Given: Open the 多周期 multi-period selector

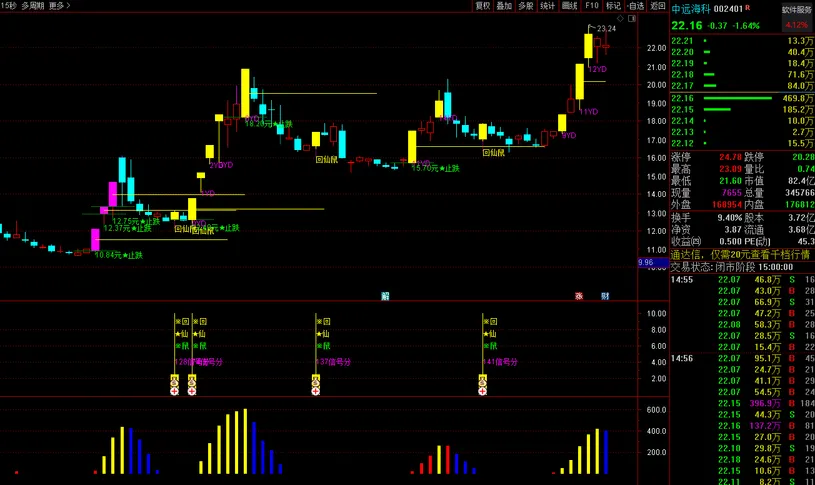Looking at the screenshot, I should (33, 6).
